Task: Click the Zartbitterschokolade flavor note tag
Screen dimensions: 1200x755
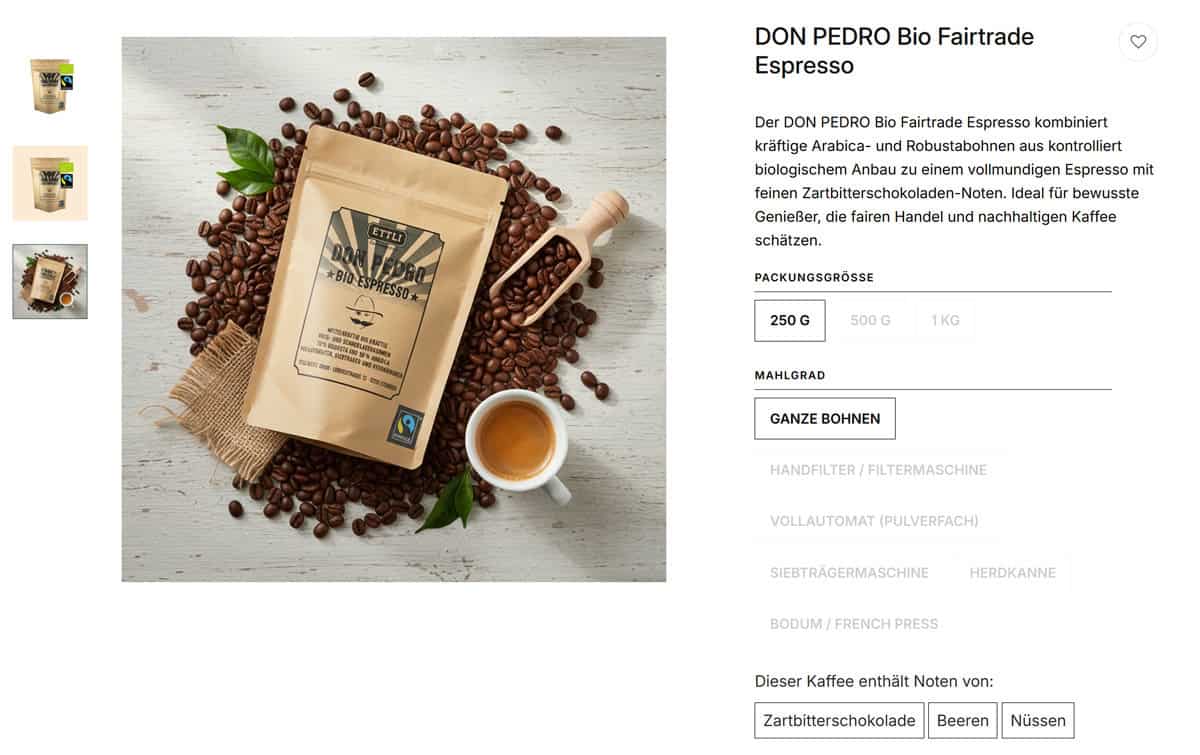Action: click(839, 720)
